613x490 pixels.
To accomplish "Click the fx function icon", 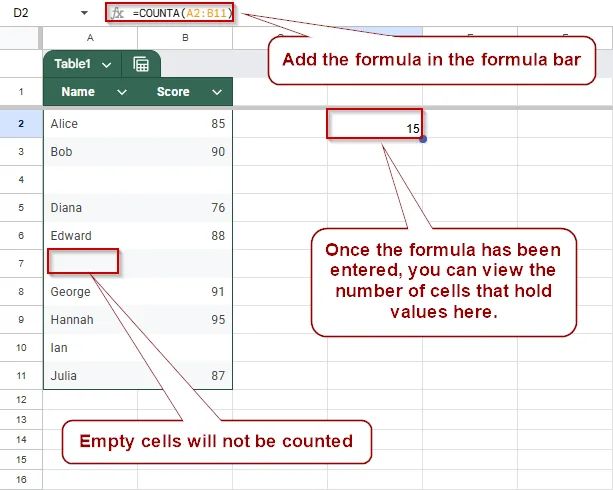I will pyautogui.click(x=118, y=13).
